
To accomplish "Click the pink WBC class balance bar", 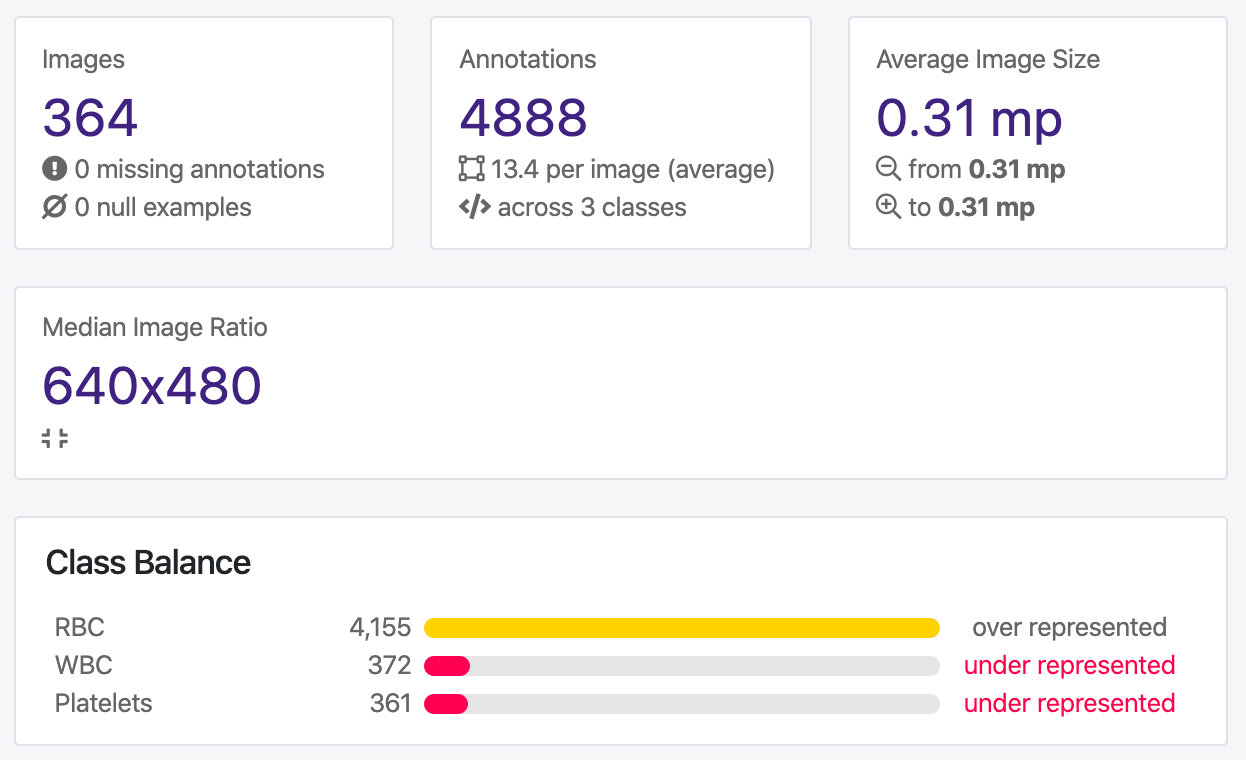I will (447, 665).
